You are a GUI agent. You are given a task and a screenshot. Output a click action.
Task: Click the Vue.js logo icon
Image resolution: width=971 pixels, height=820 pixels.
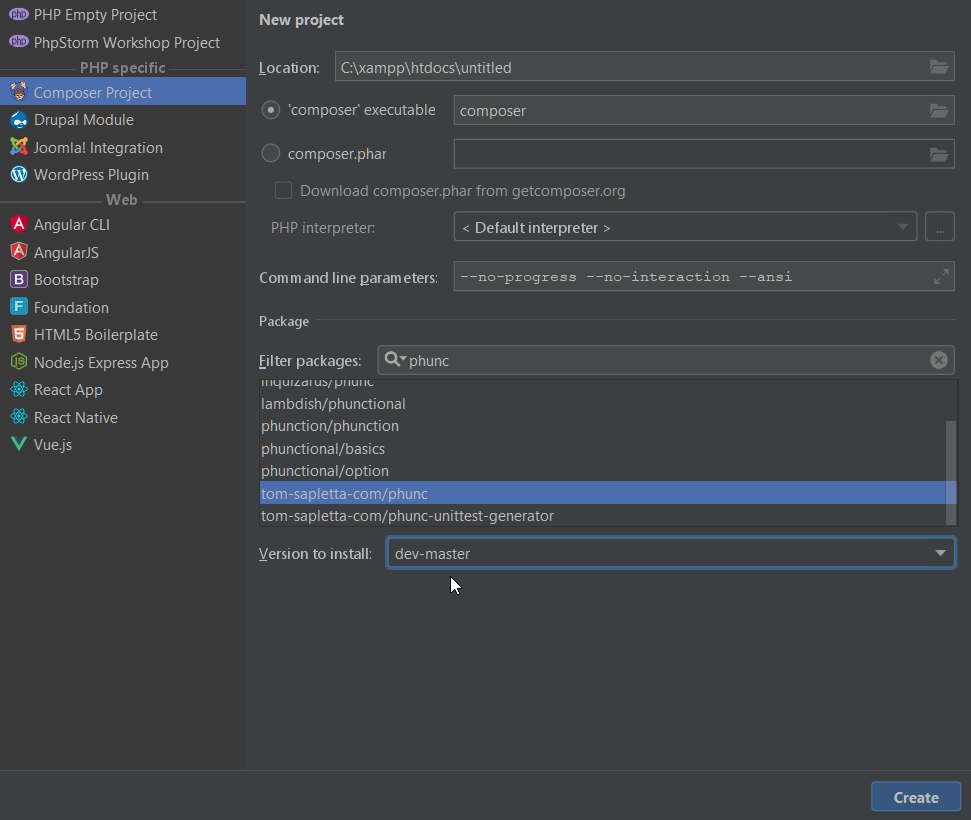[19, 444]
